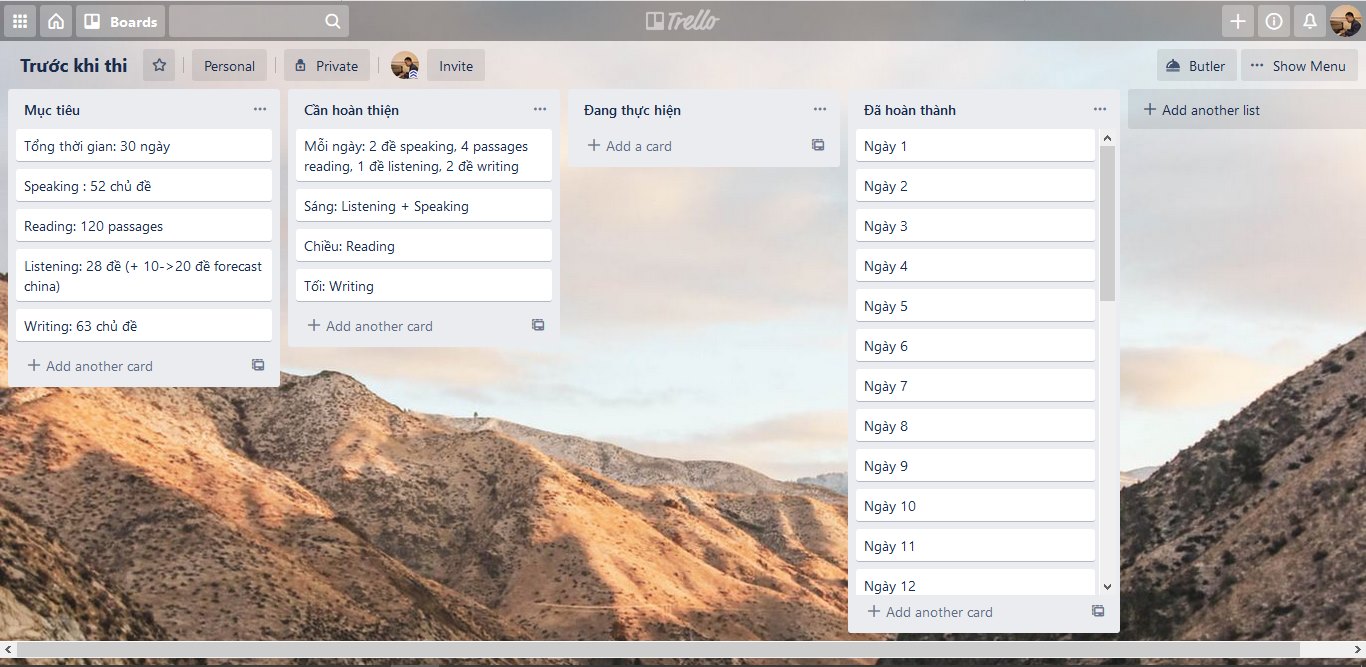The width and height of the screenshot is (1366, 667).
Task: Open Butler automation
Action: point(1196,66)
